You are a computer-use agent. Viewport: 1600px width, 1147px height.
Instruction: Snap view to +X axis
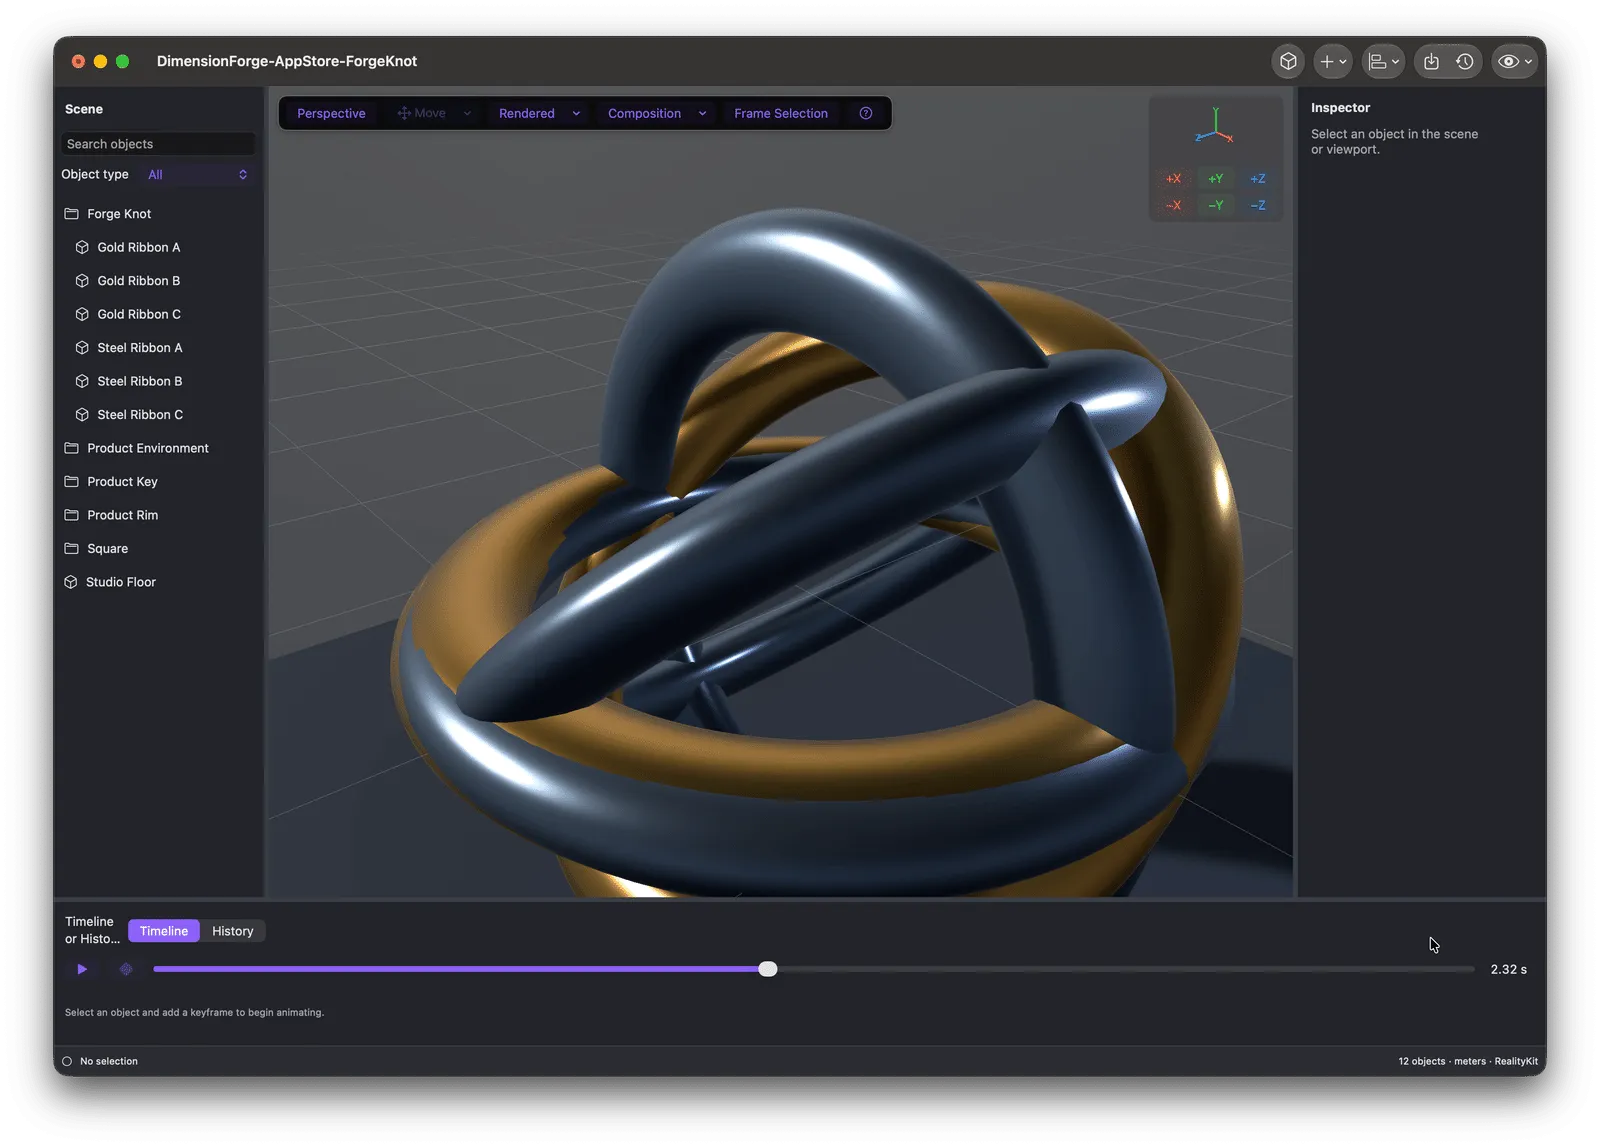[x=1173, y=179]
